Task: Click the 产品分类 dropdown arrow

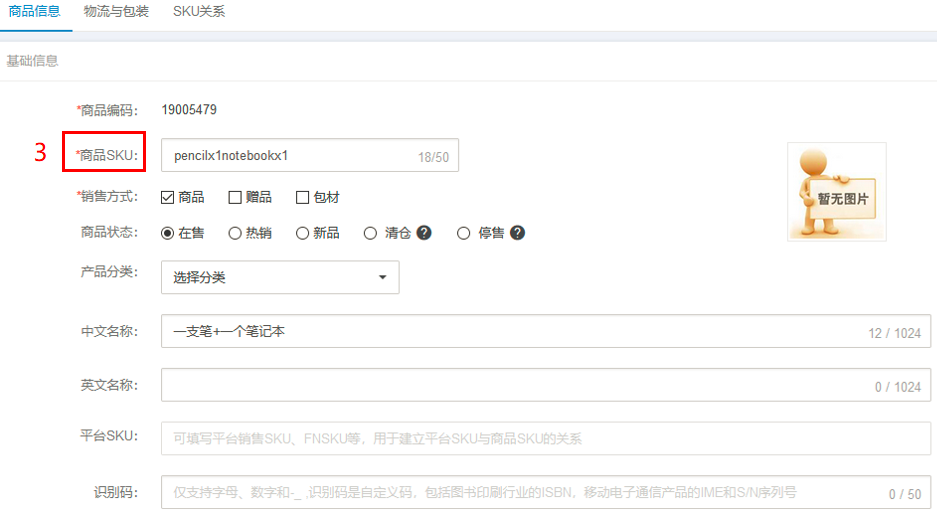Action: coord(382,278)
